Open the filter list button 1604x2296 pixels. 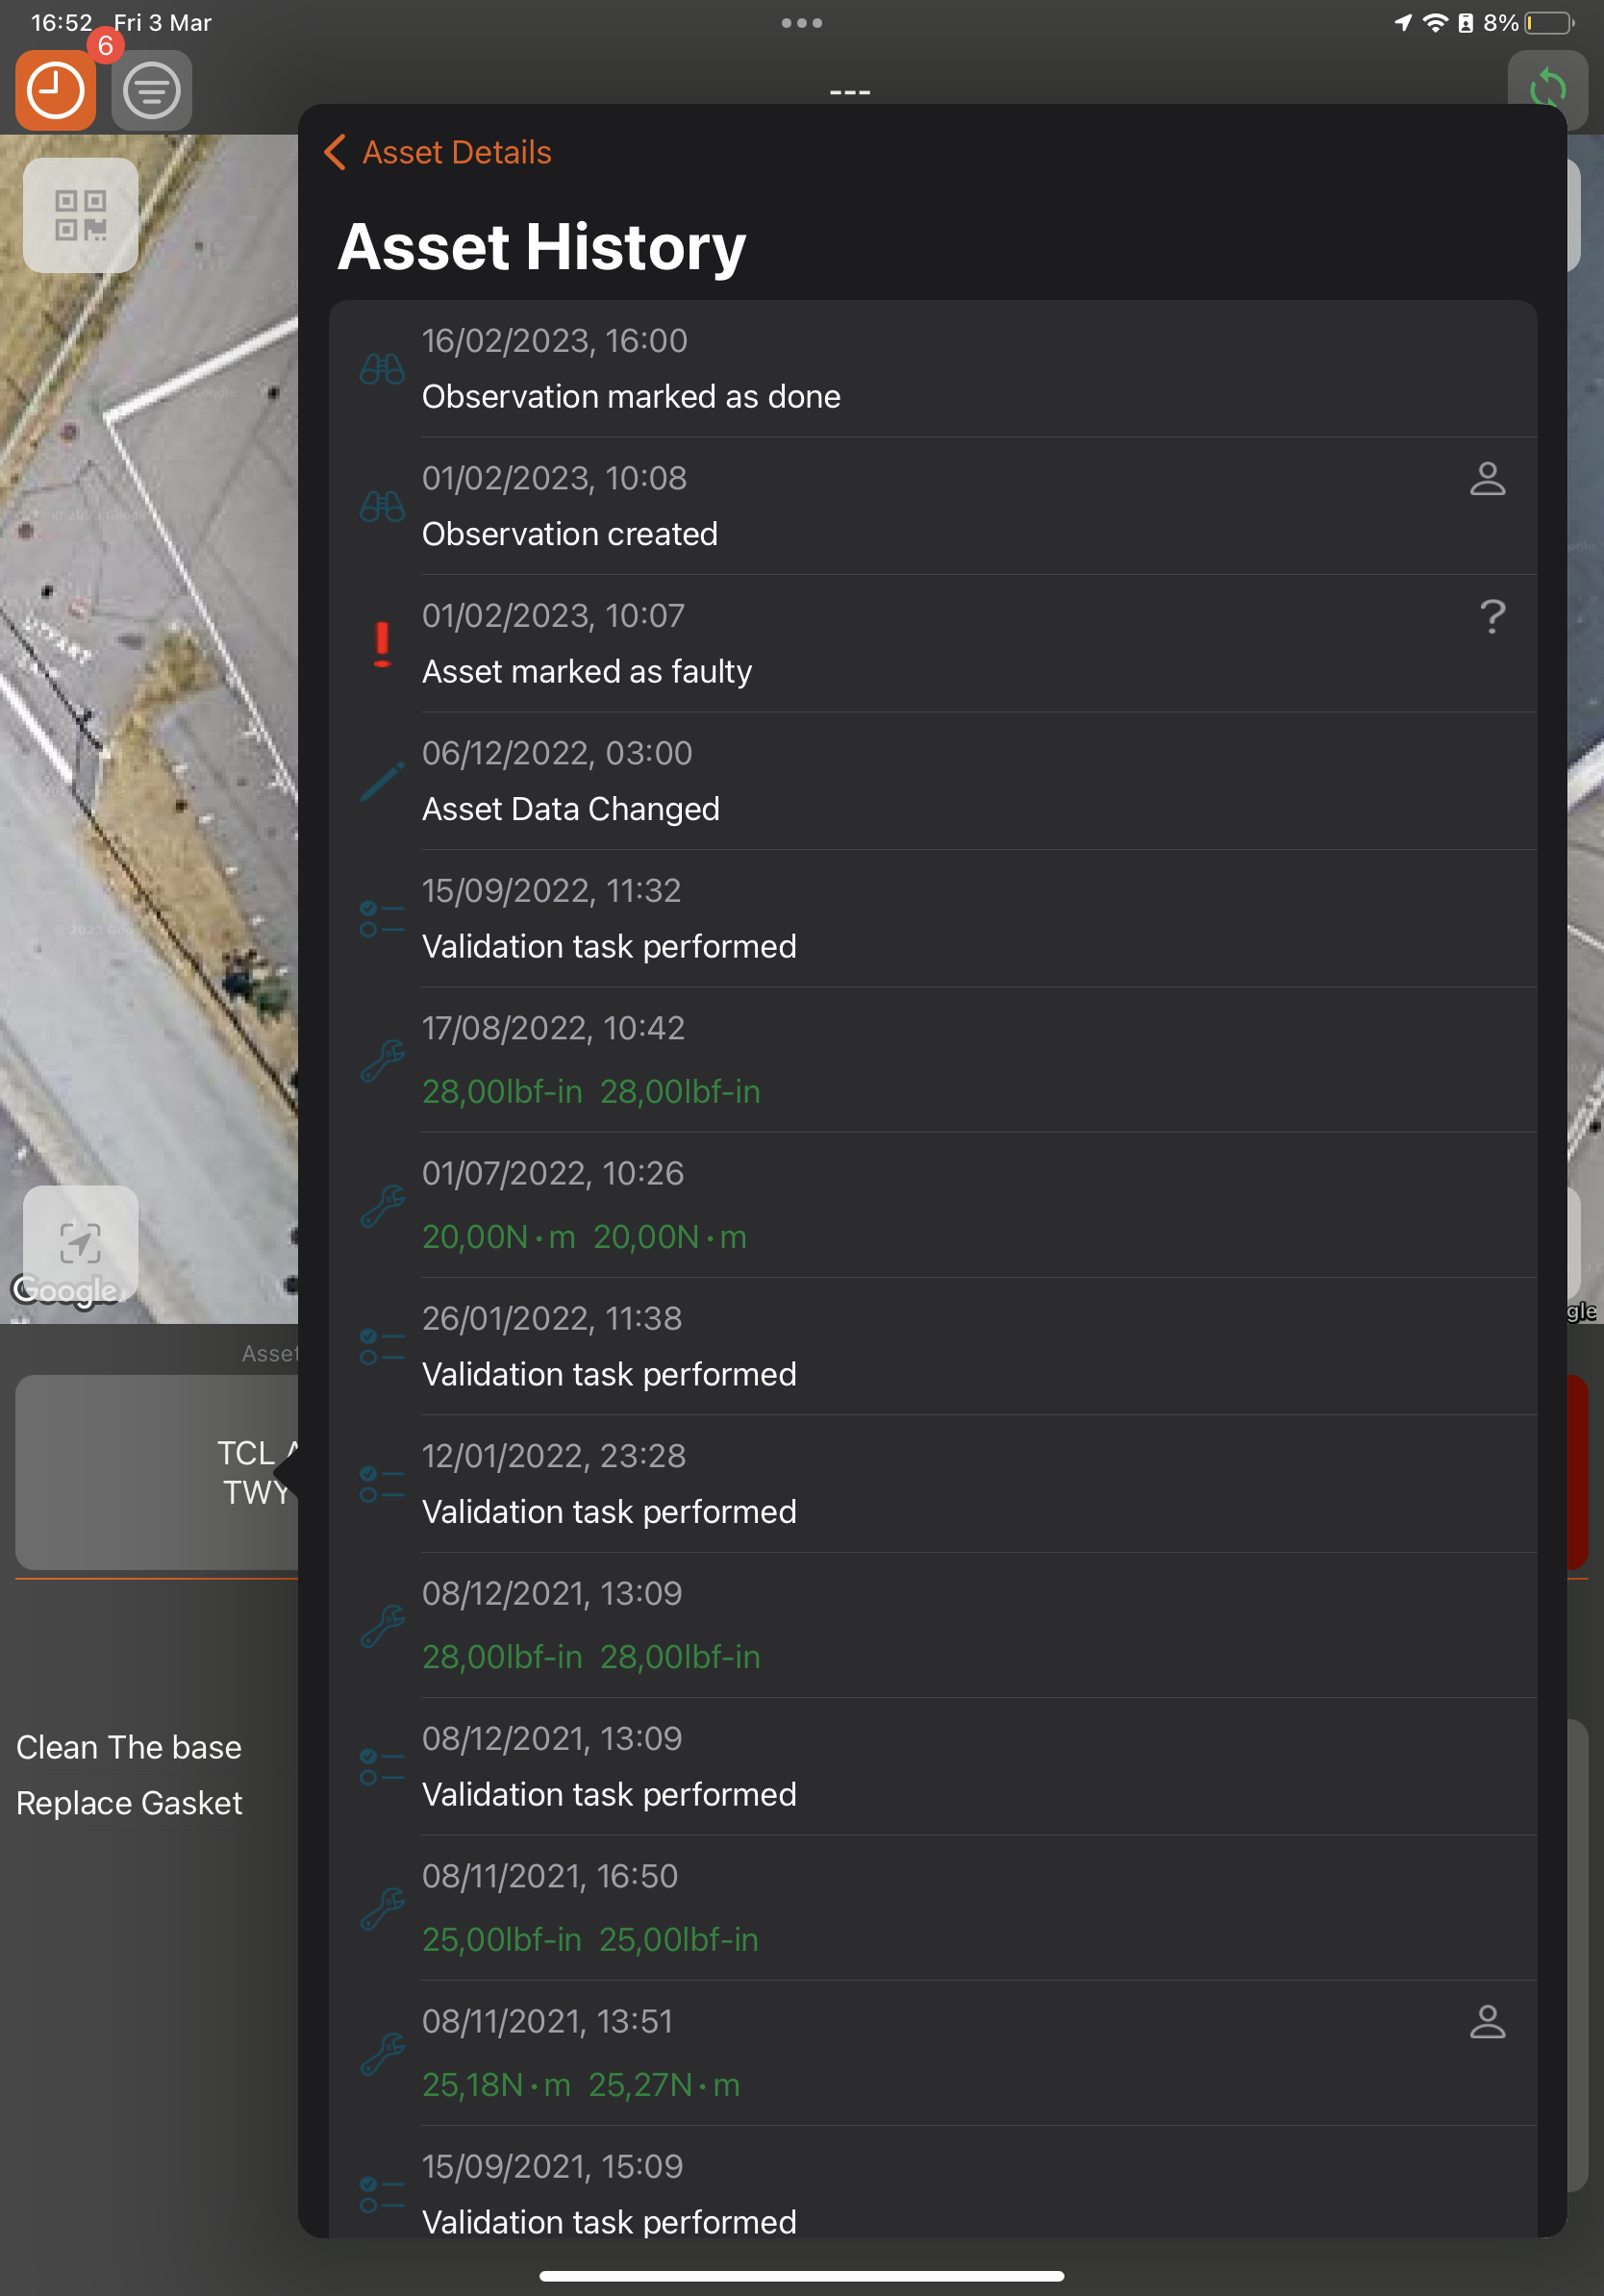[x=151, y=91]
